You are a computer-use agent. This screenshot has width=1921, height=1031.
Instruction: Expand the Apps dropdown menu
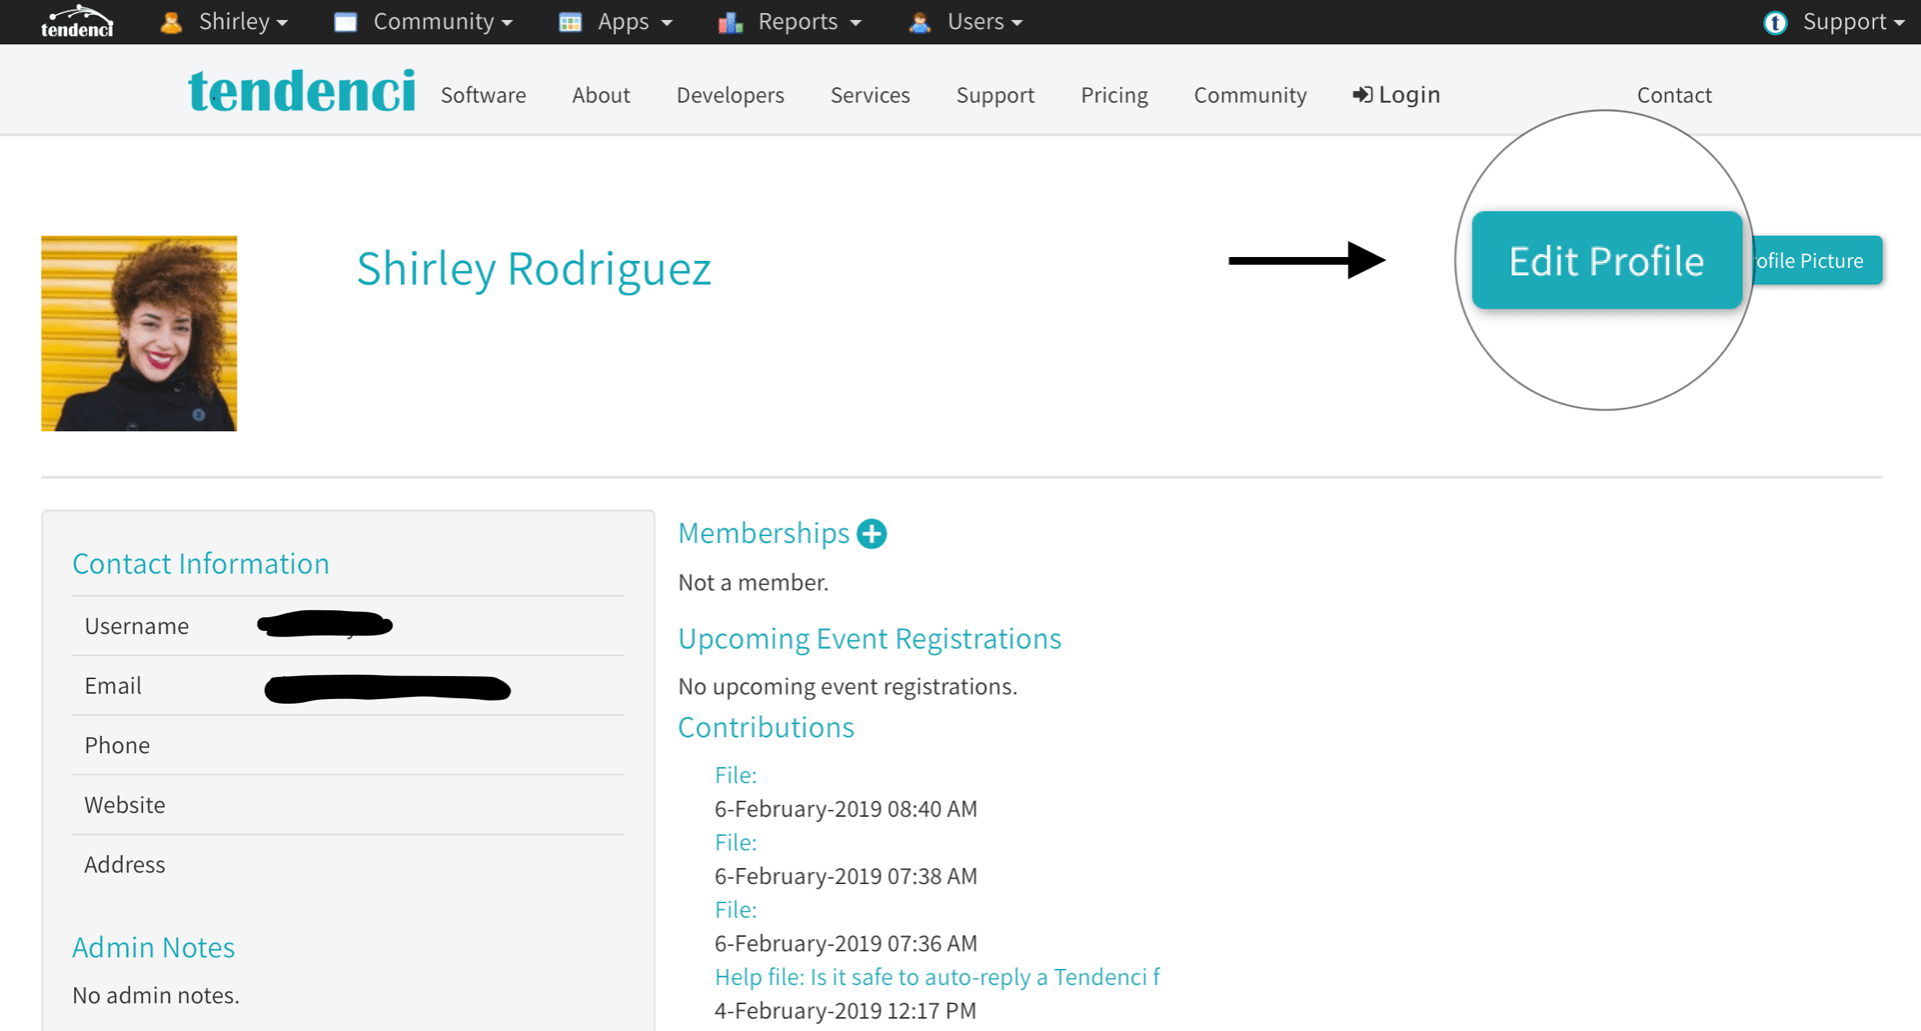635,22
